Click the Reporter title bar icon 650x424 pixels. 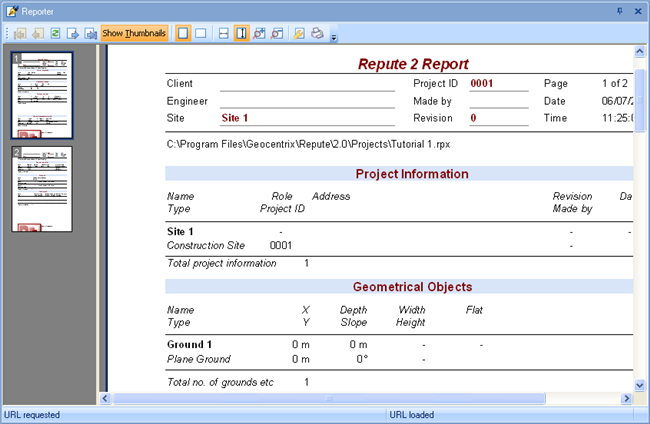pos(12,11)
